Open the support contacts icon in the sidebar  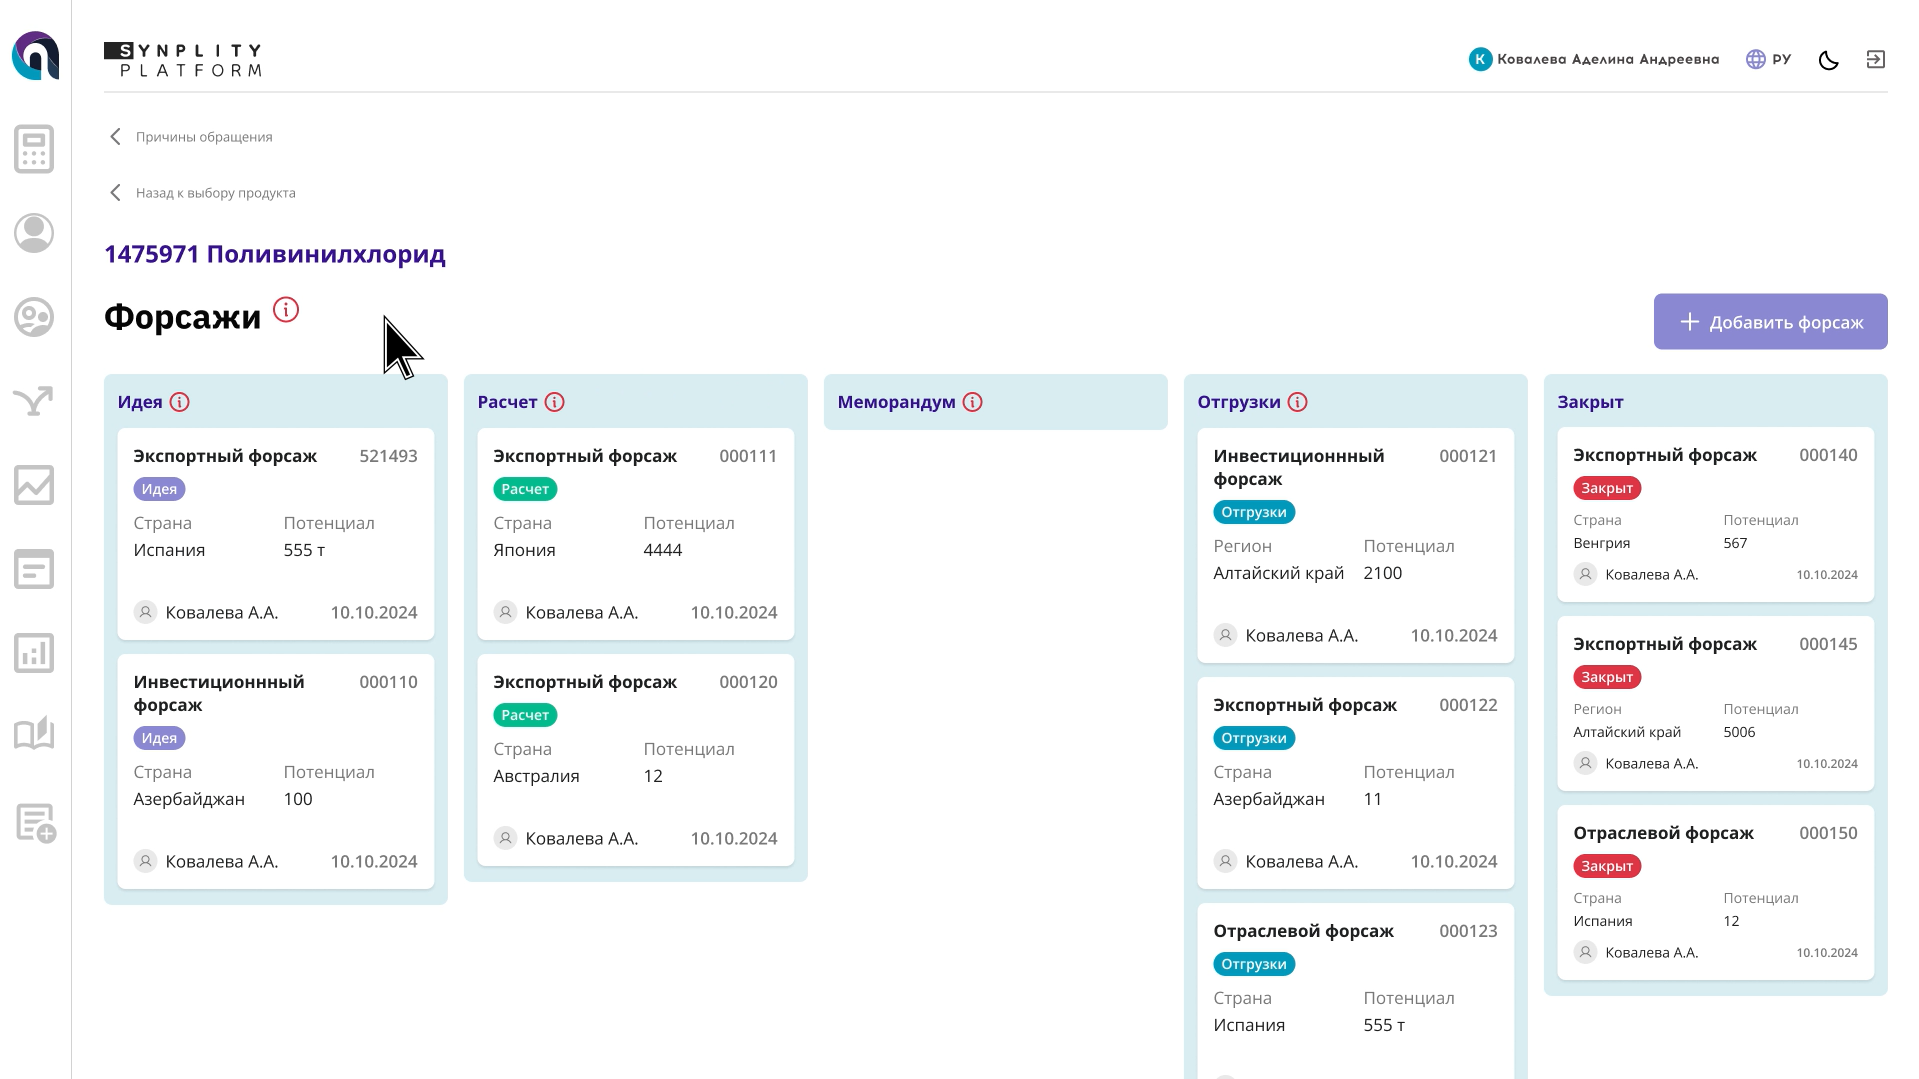pos(33,317)
